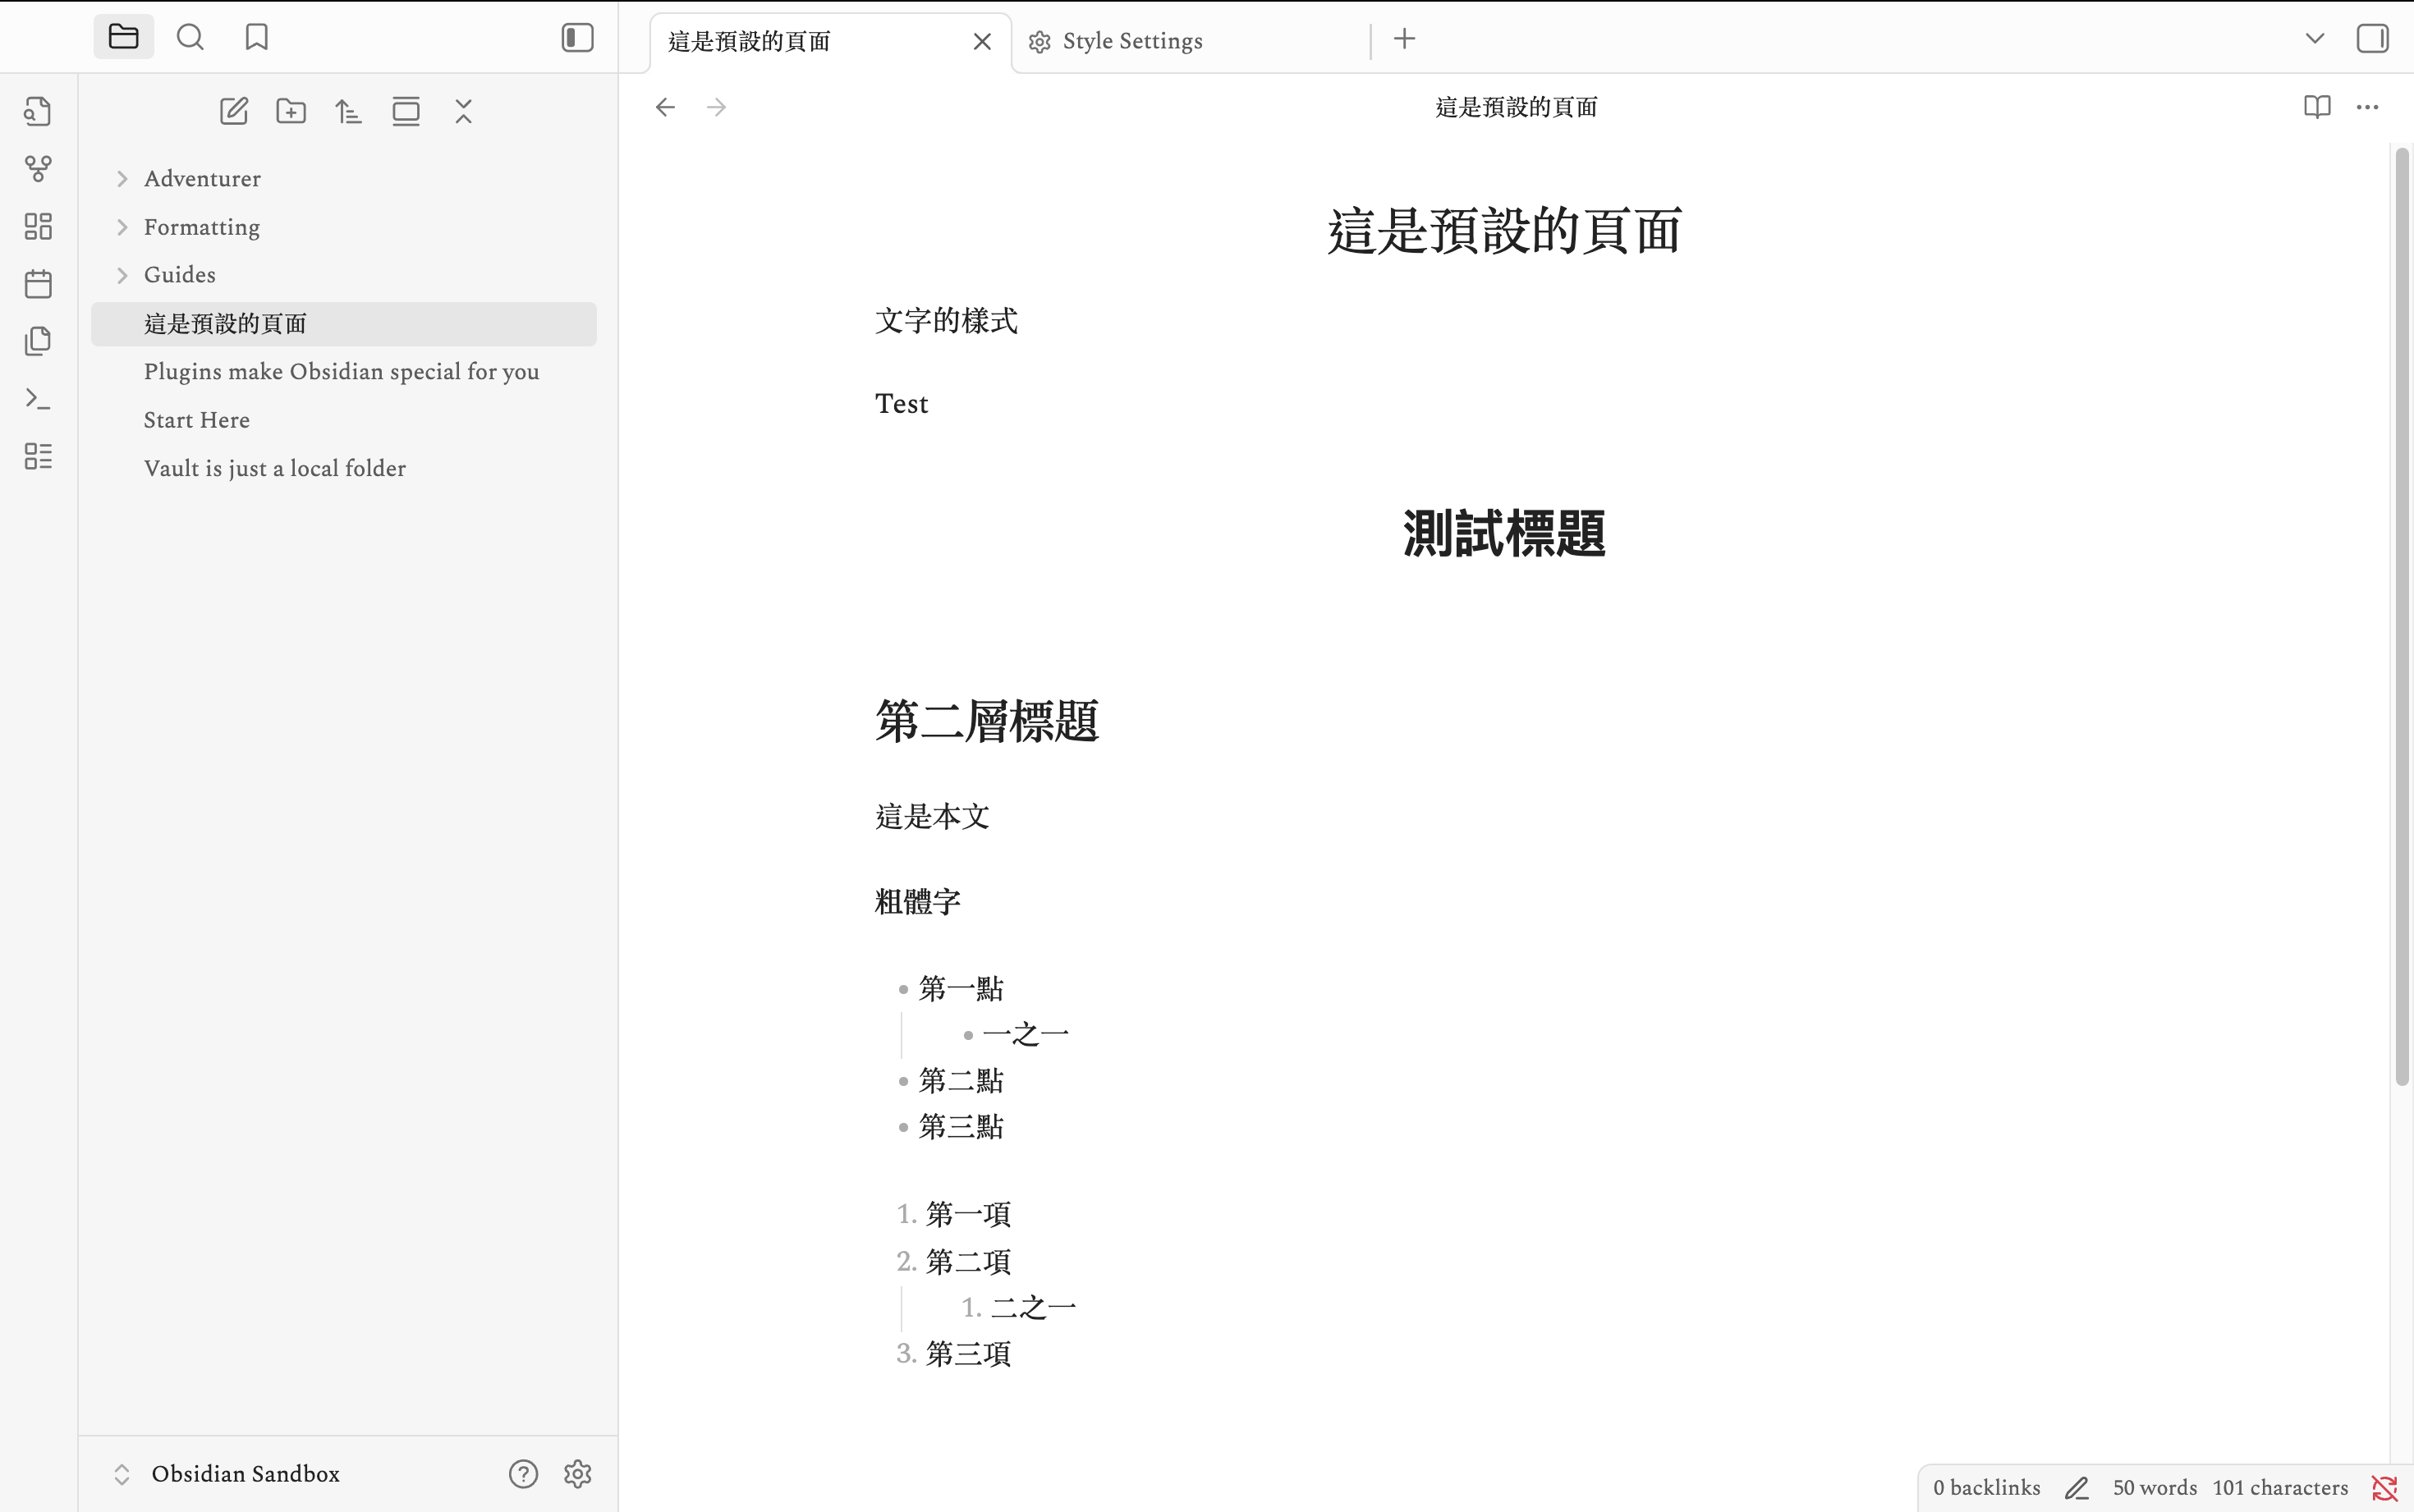
Task: Open the Search sidebar tab
Action: coord(190,38)
